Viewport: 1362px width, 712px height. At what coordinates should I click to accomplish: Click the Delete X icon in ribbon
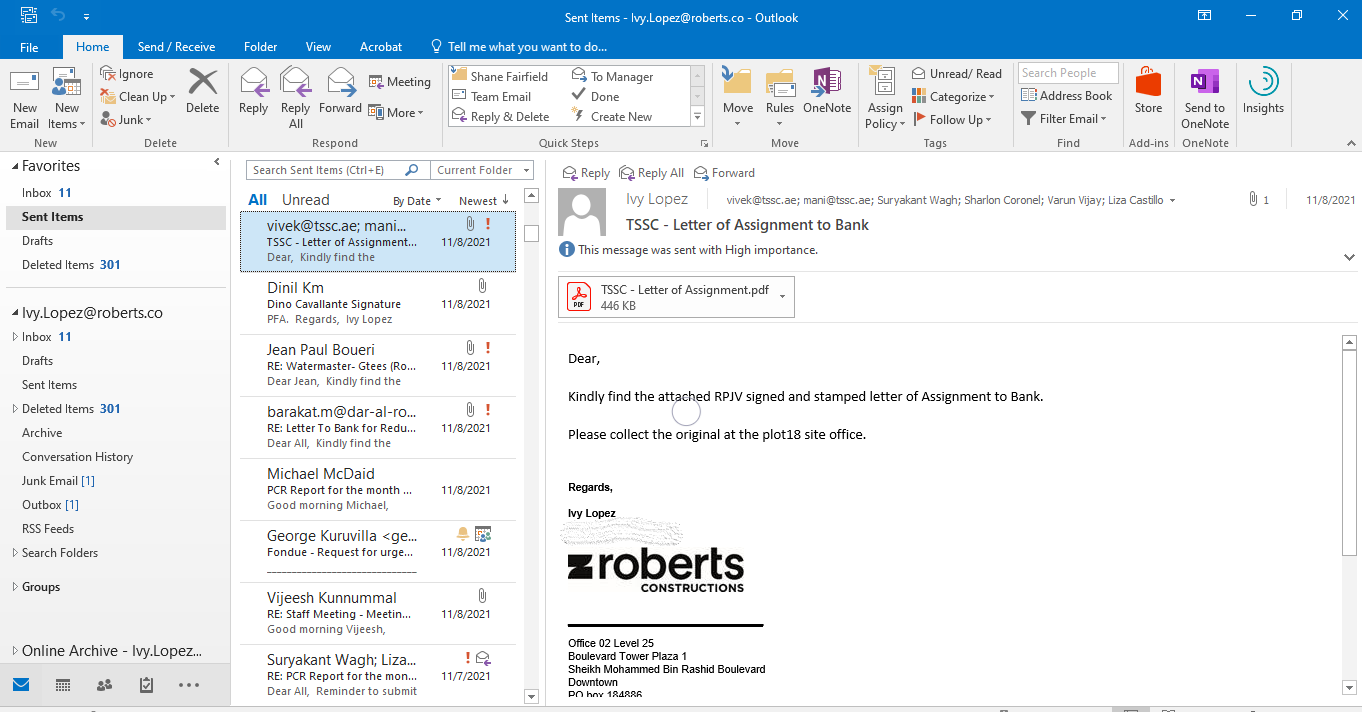click(x=203, y=82)
